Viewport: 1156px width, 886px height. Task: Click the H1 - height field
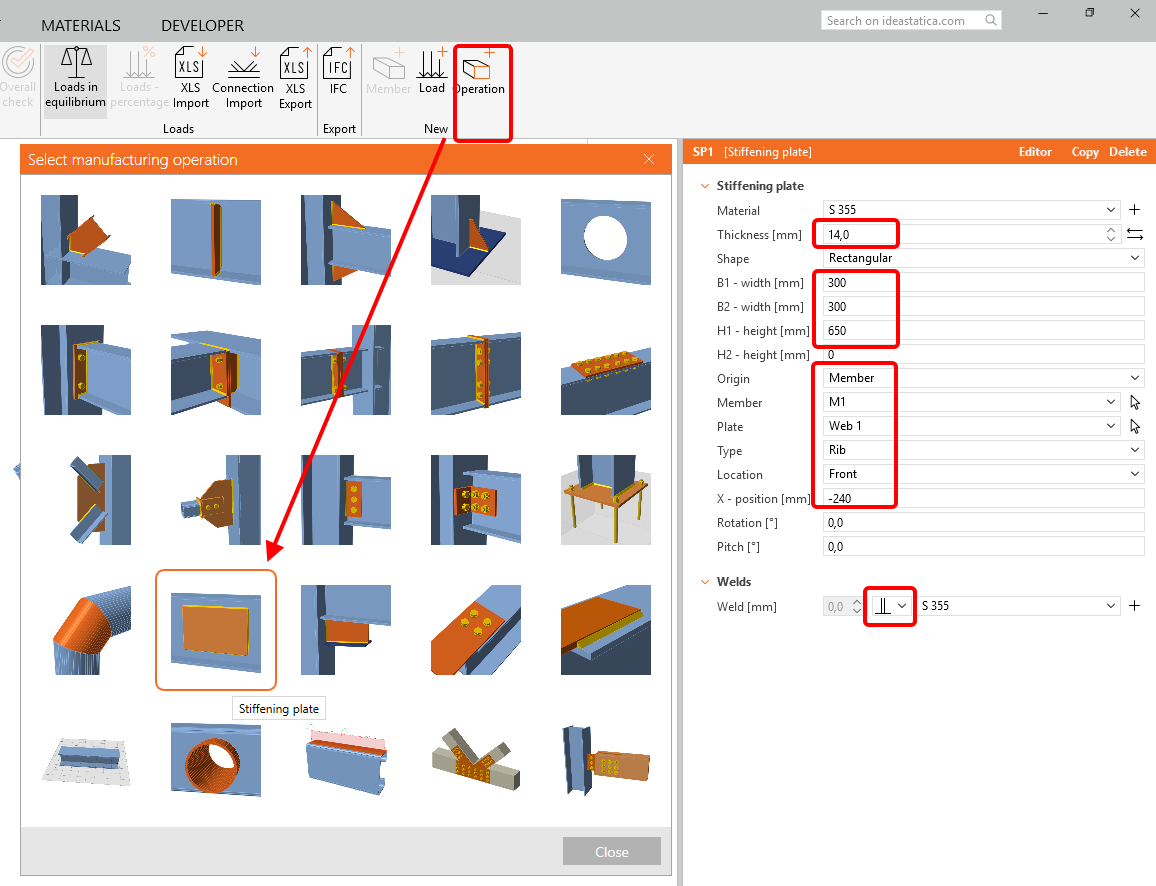pyautogui.click(x=983, y=330)
